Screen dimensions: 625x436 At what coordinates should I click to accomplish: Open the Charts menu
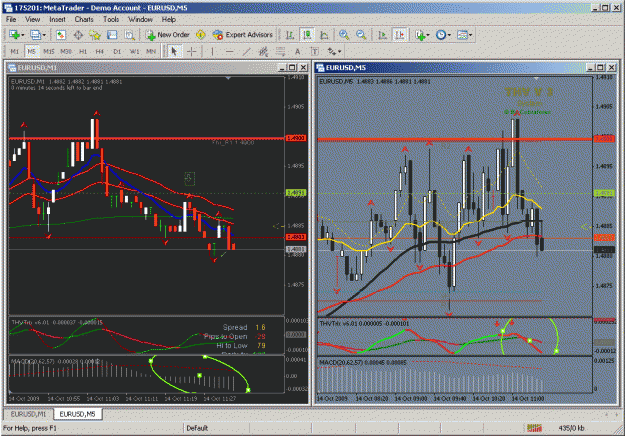tap(84, 19)
